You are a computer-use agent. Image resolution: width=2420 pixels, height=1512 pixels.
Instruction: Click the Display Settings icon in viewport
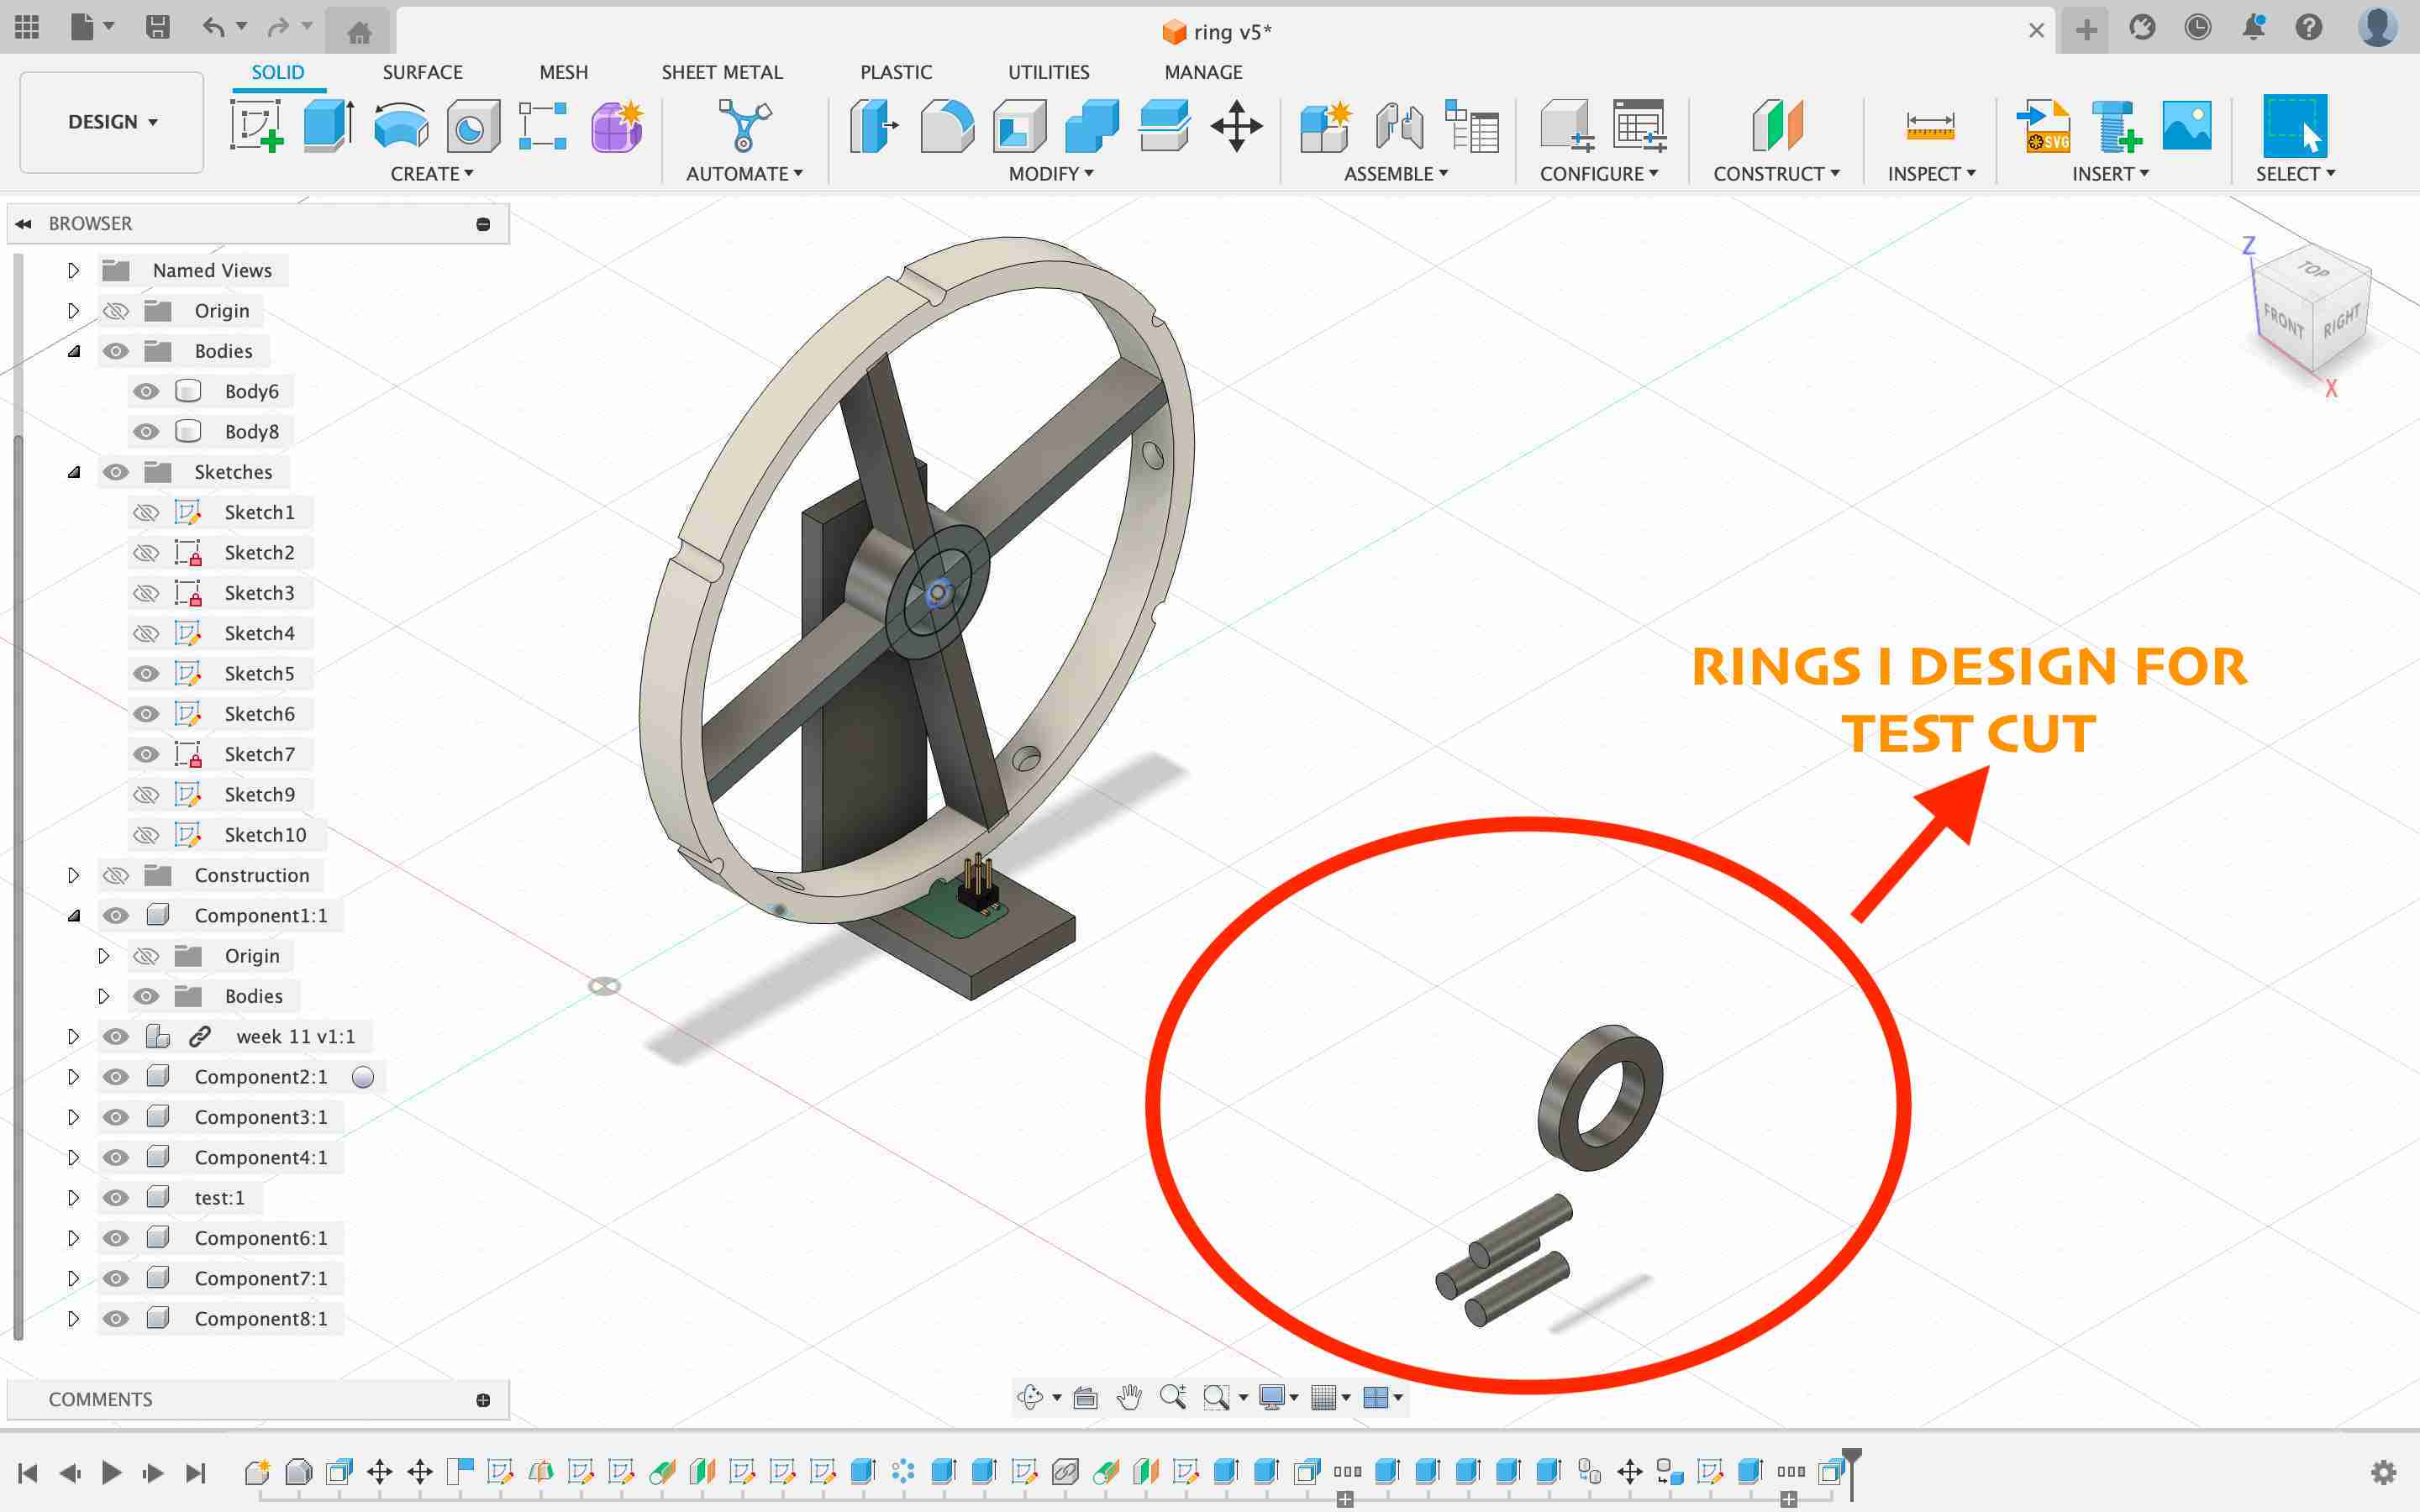point(1281,1397)
